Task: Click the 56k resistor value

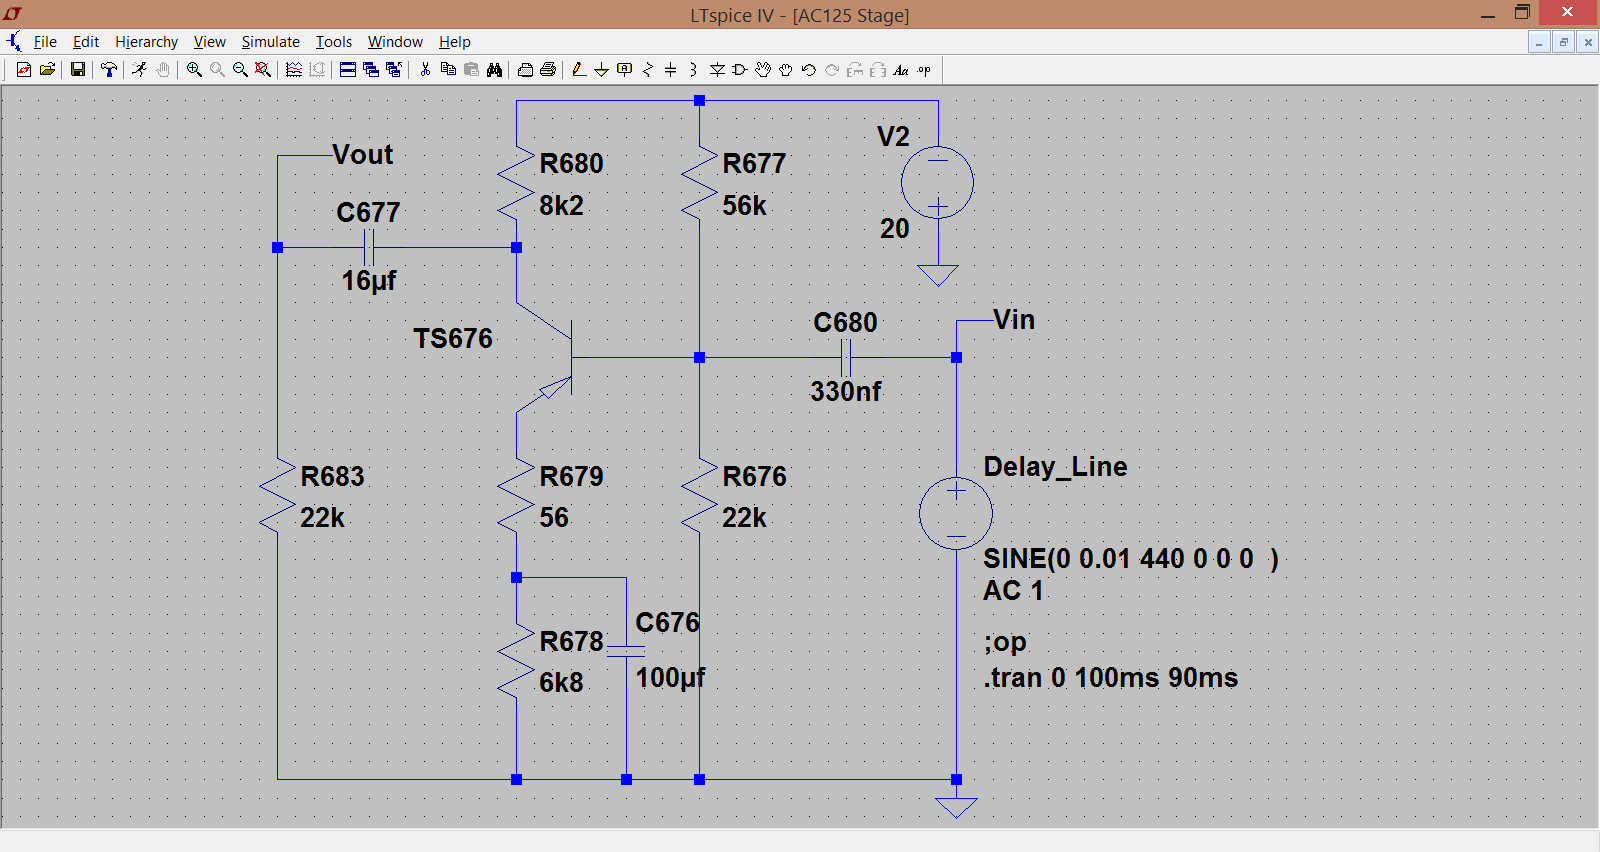Action: click(744, 206)
